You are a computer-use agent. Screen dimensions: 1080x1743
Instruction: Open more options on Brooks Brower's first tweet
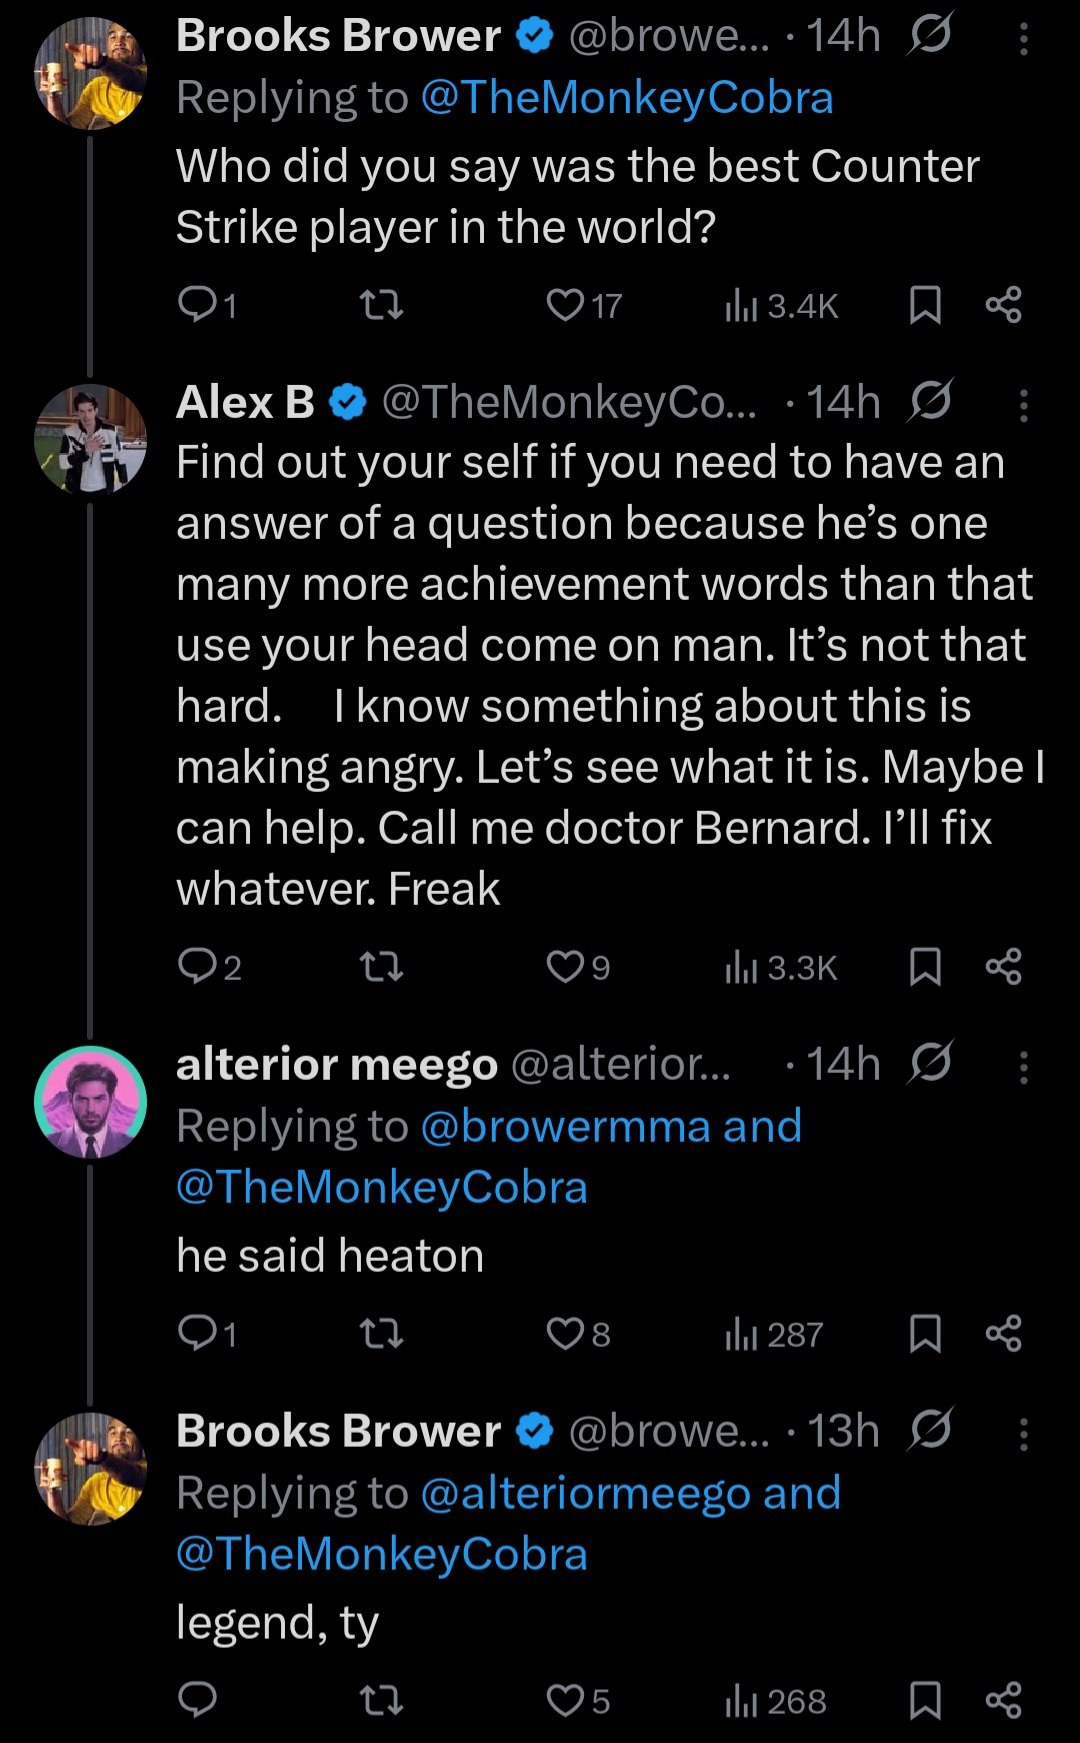[1023, 38]
